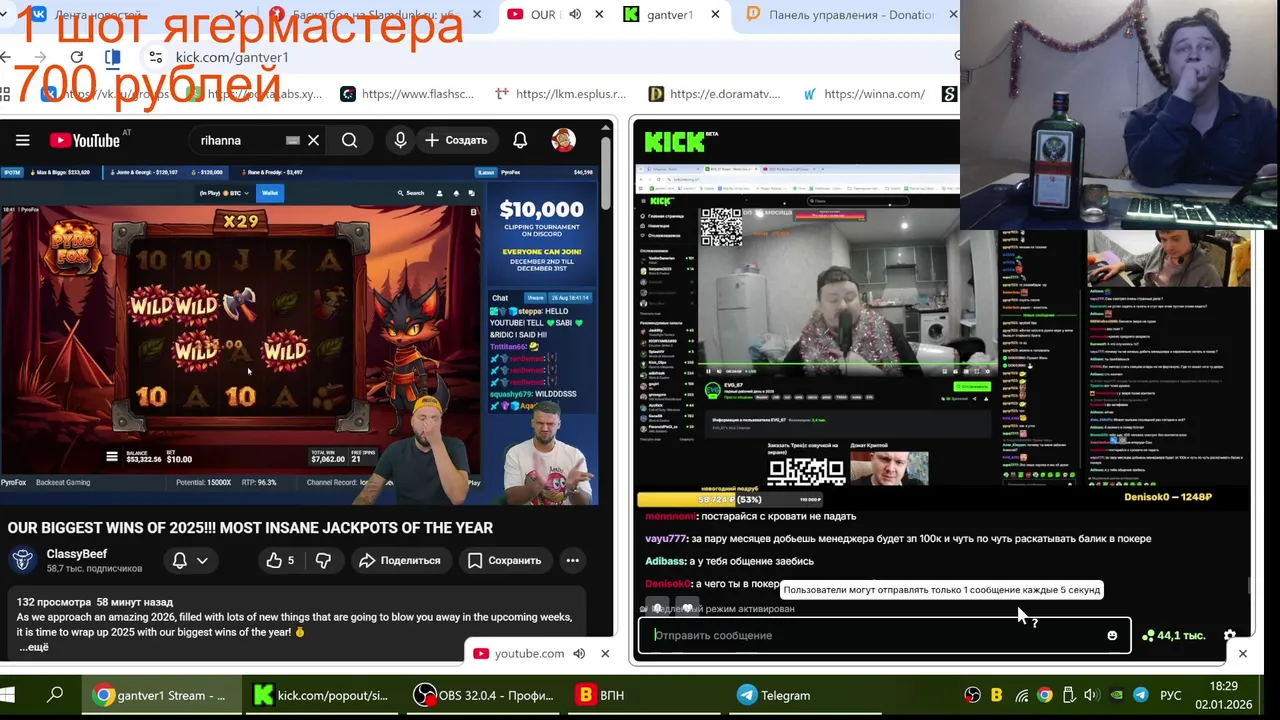Close the Kick popup corner X
Screen dimensions: 1280x720
(x=1243, y=654)
